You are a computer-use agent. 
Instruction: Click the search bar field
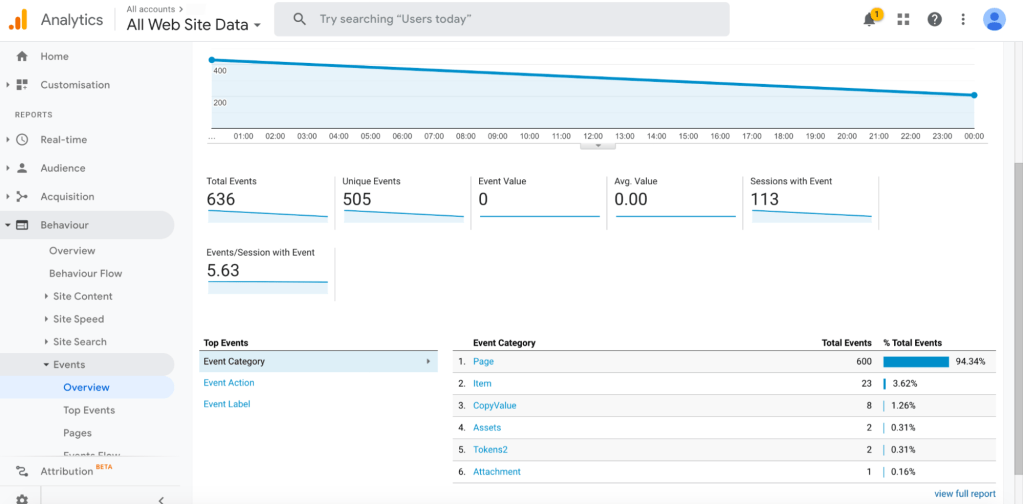500,19
